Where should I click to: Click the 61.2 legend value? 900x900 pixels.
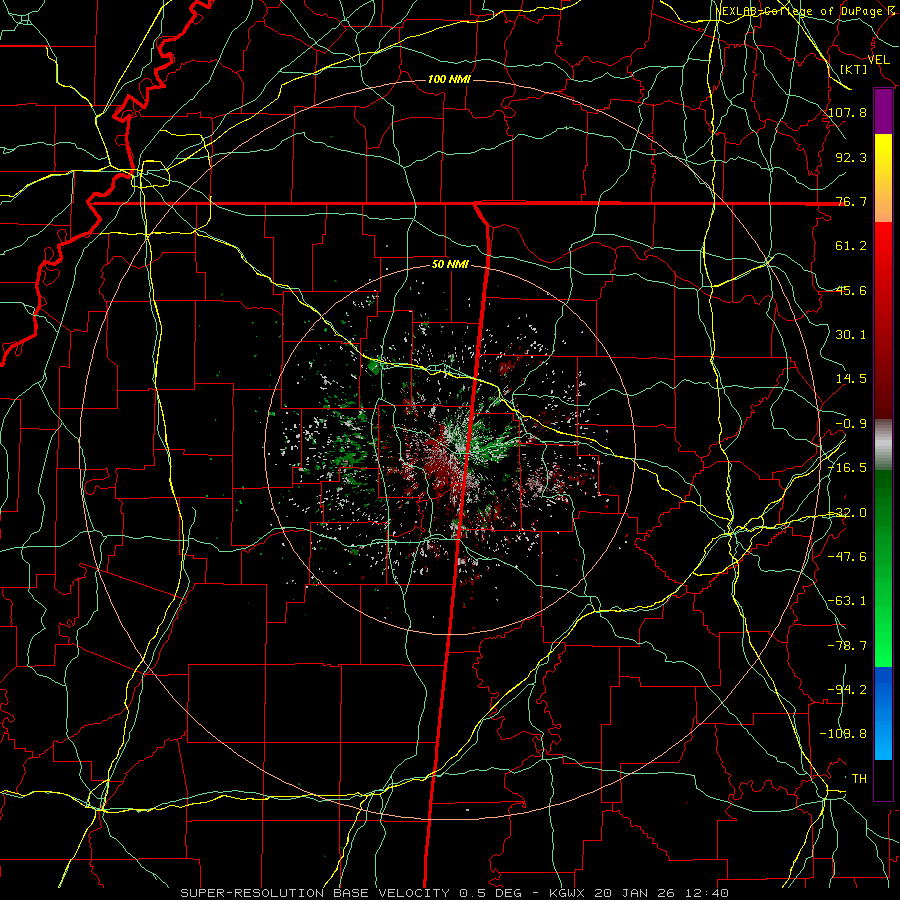coord(851,246)
